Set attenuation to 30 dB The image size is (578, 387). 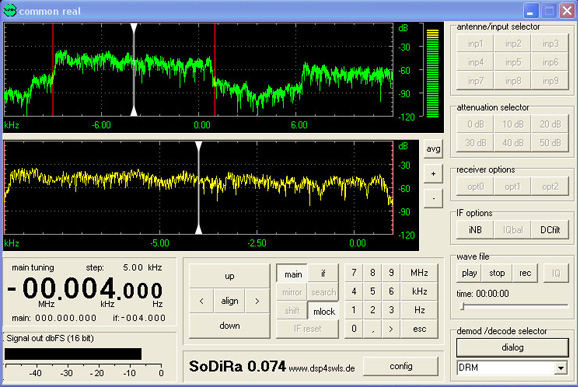pos(475,143)
